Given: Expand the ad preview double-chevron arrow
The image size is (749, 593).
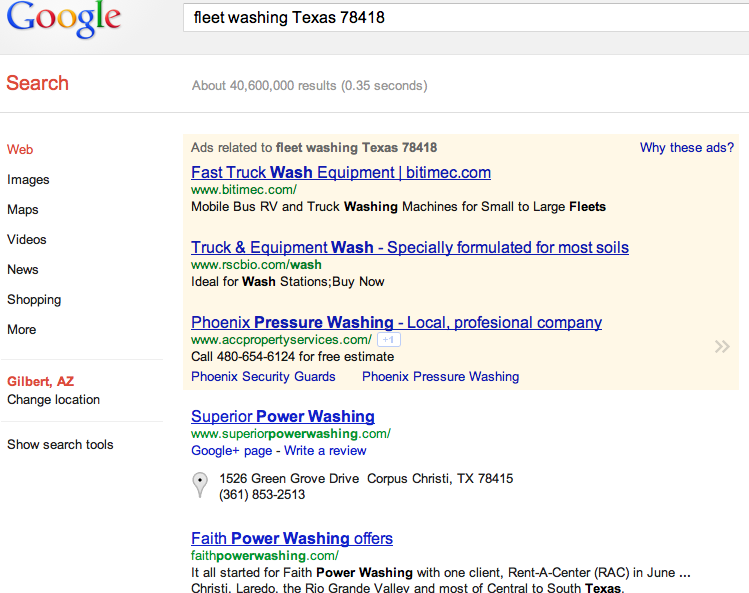Looking at the screenshot, I should coord(721,347).
